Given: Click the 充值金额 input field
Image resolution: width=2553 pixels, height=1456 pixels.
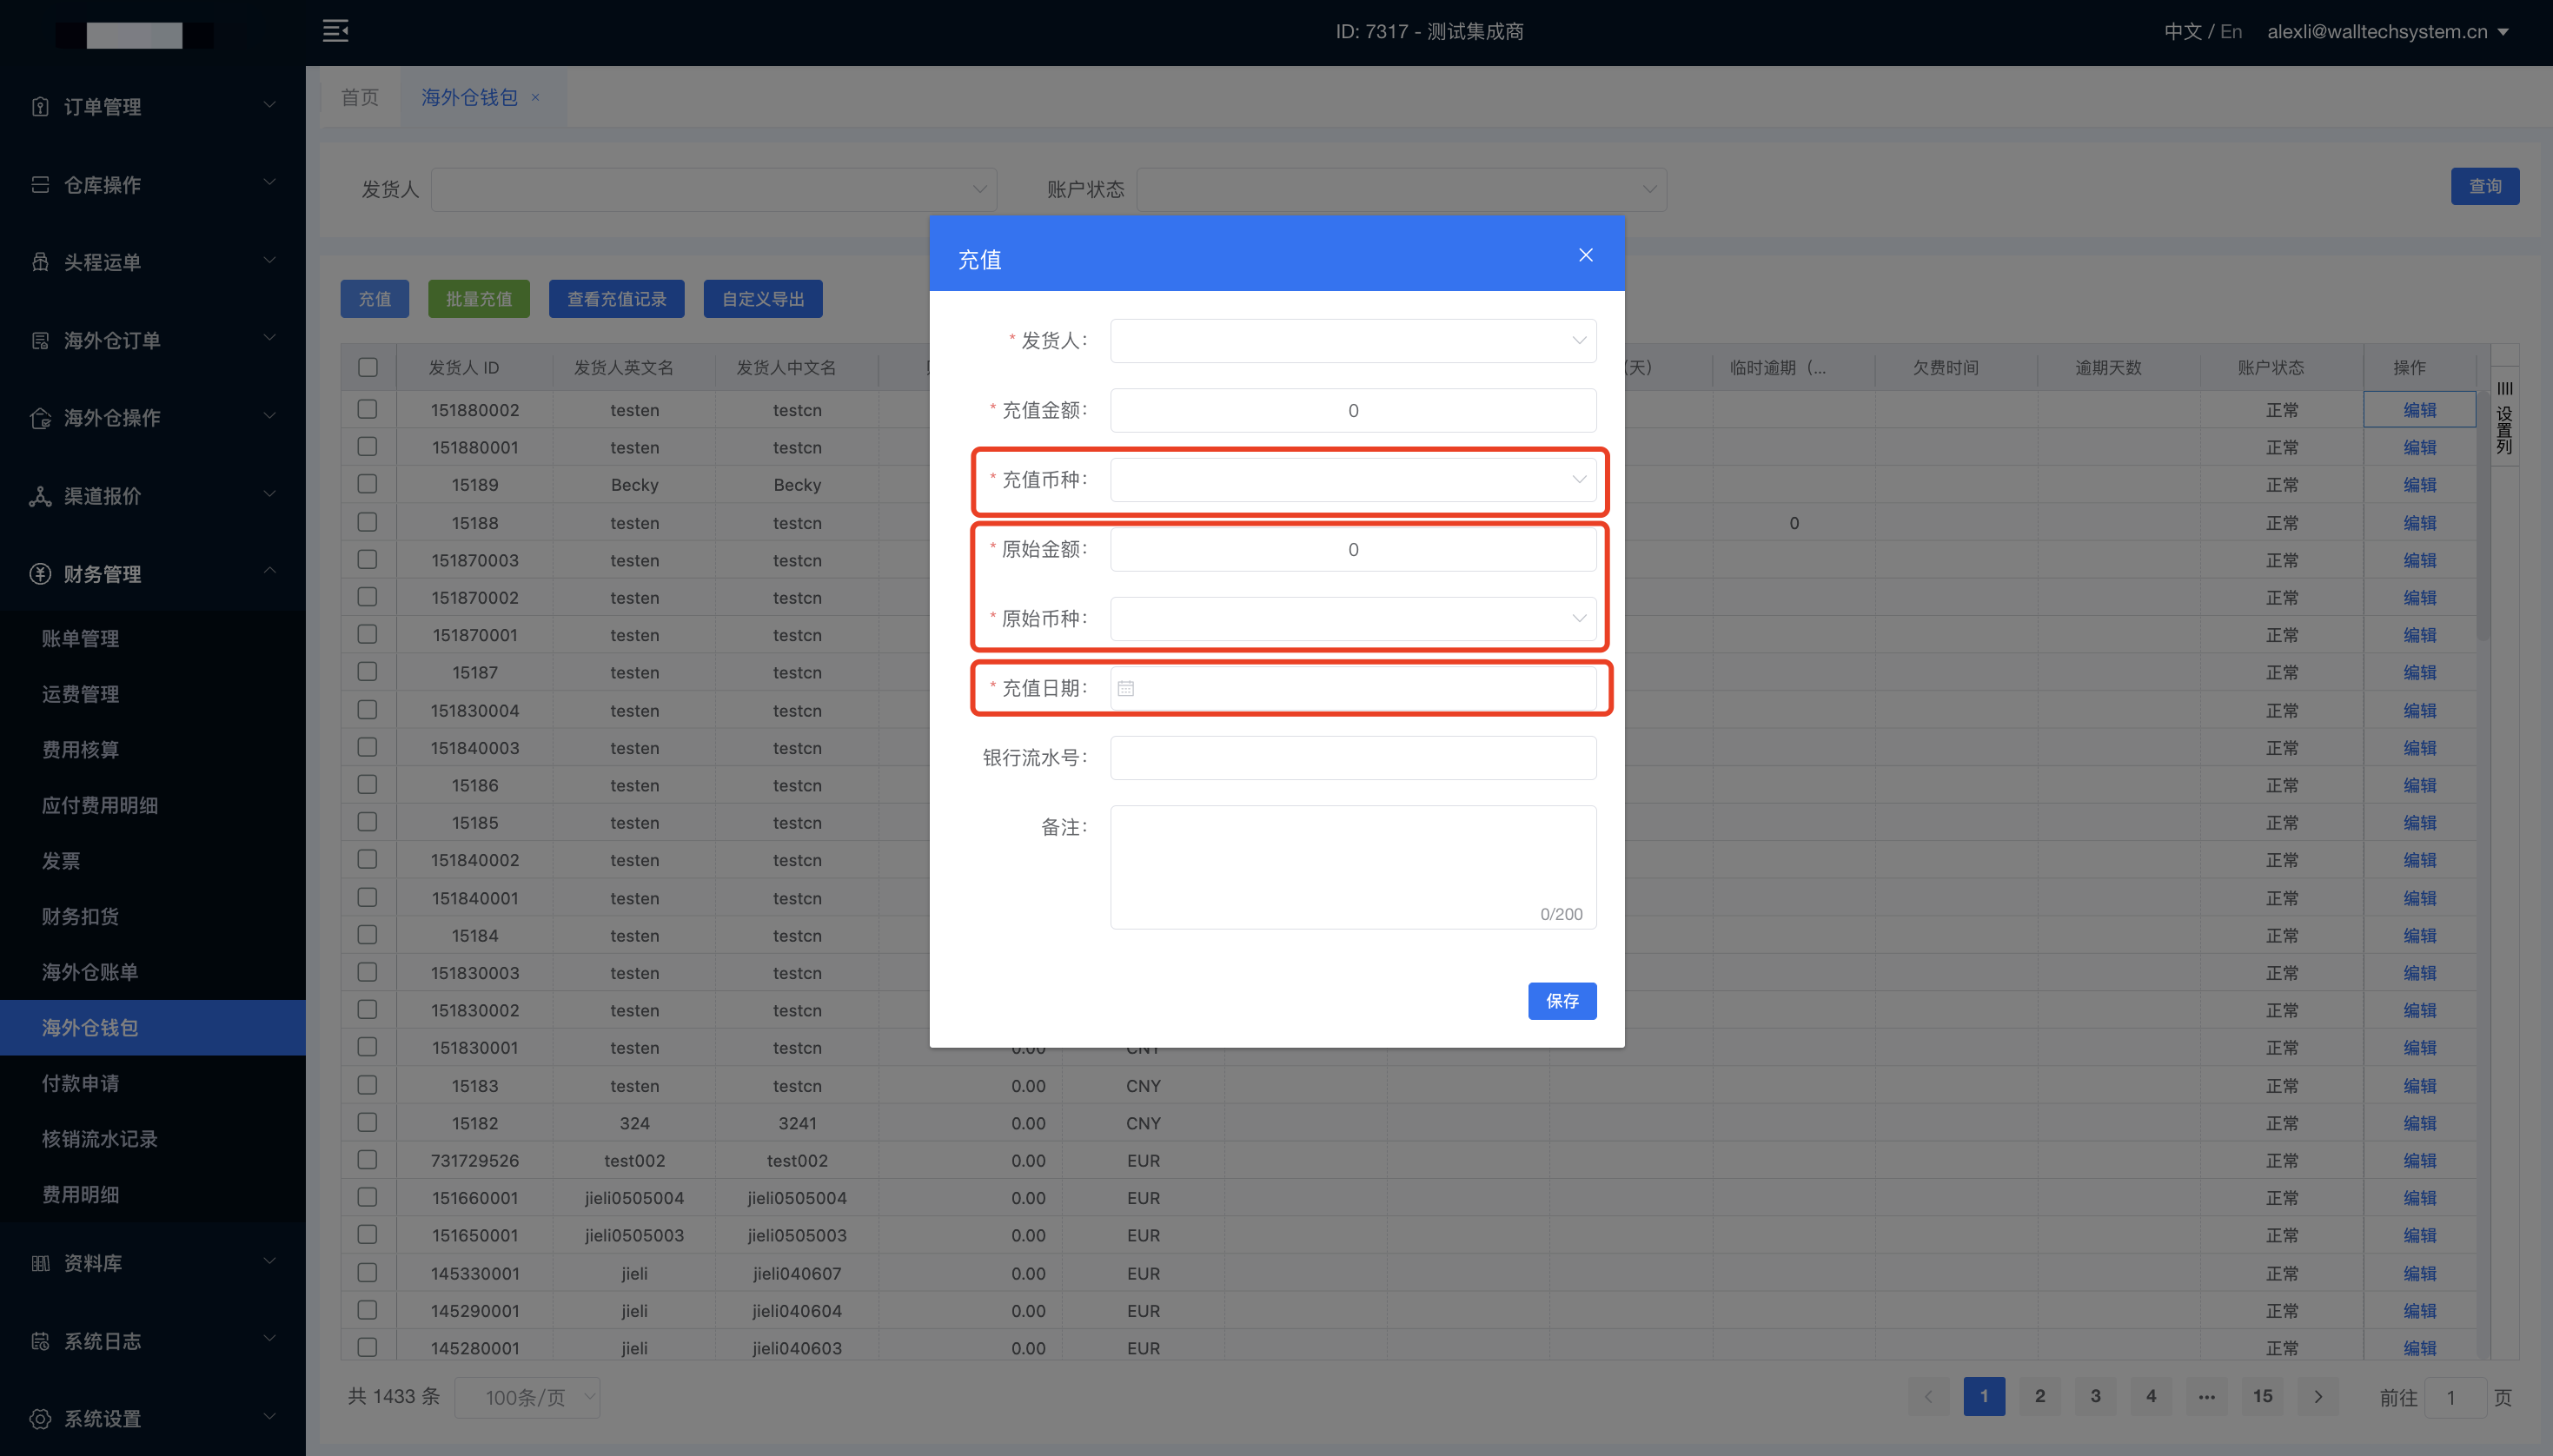Looking at the screenshot, I should [1353, 410].
